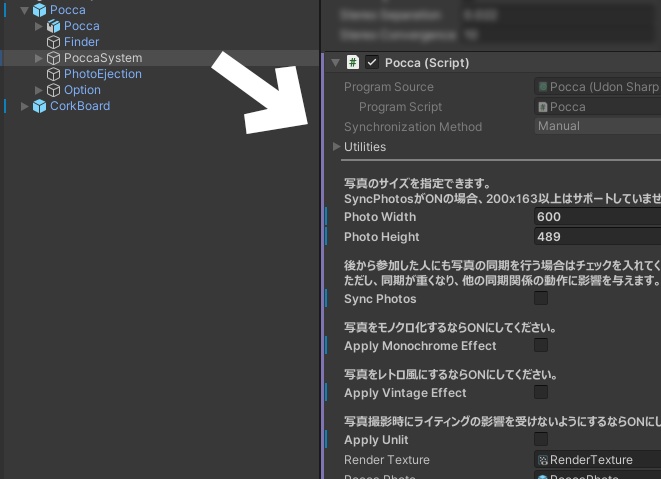Click the Photo Height label
Image resolution: width=661 pixels, height=479 pixels.
tap(382, 237)
